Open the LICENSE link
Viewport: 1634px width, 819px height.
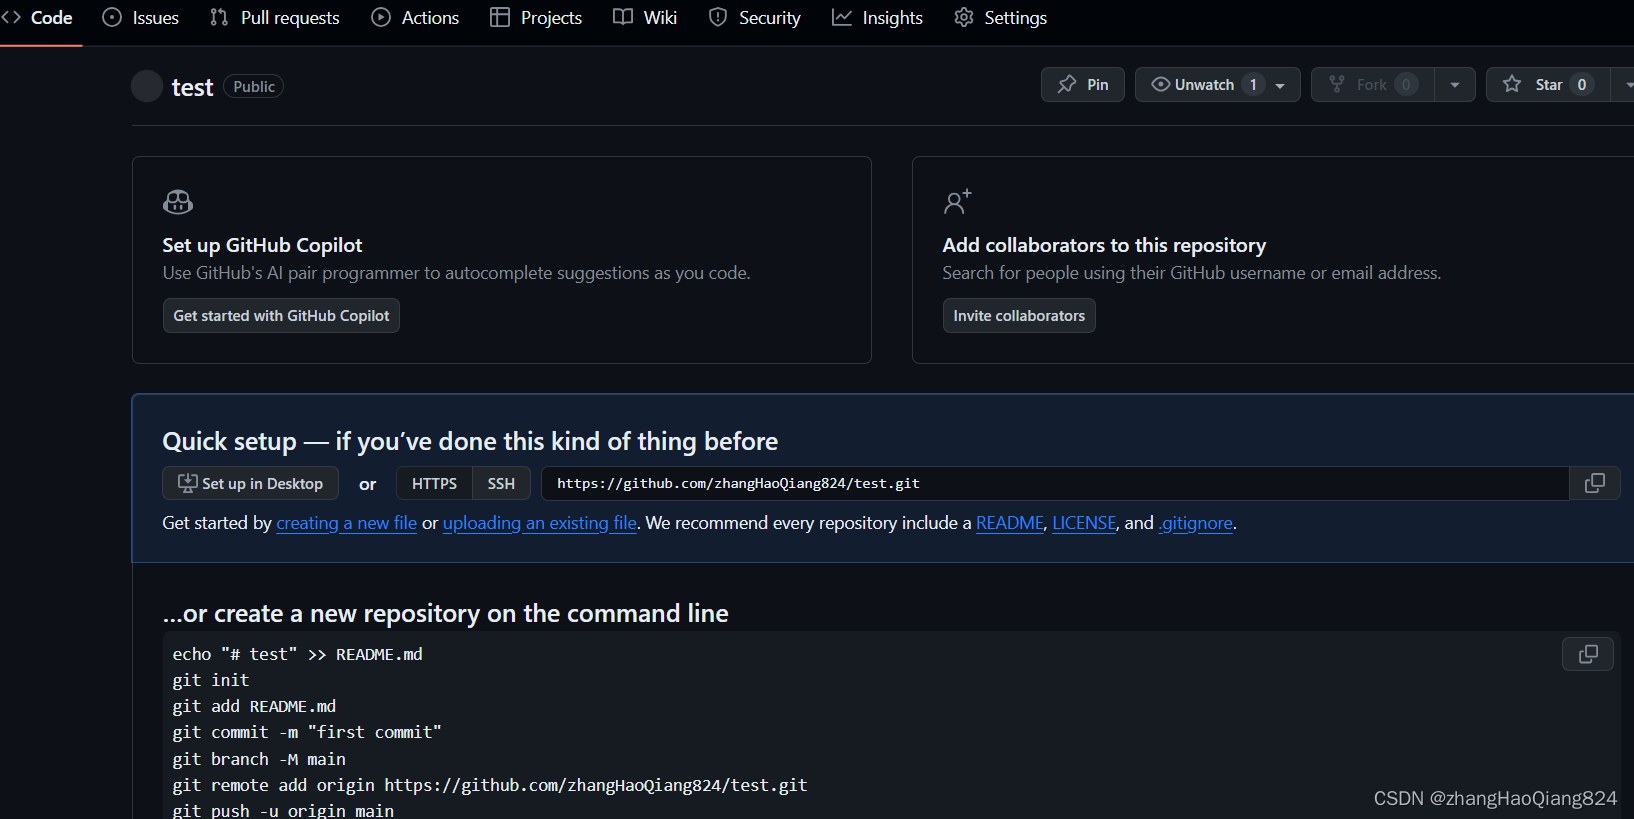1084,523
